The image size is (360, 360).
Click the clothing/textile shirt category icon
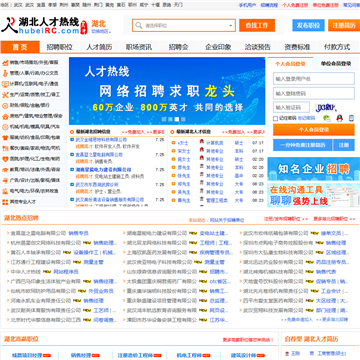point(5,138)
